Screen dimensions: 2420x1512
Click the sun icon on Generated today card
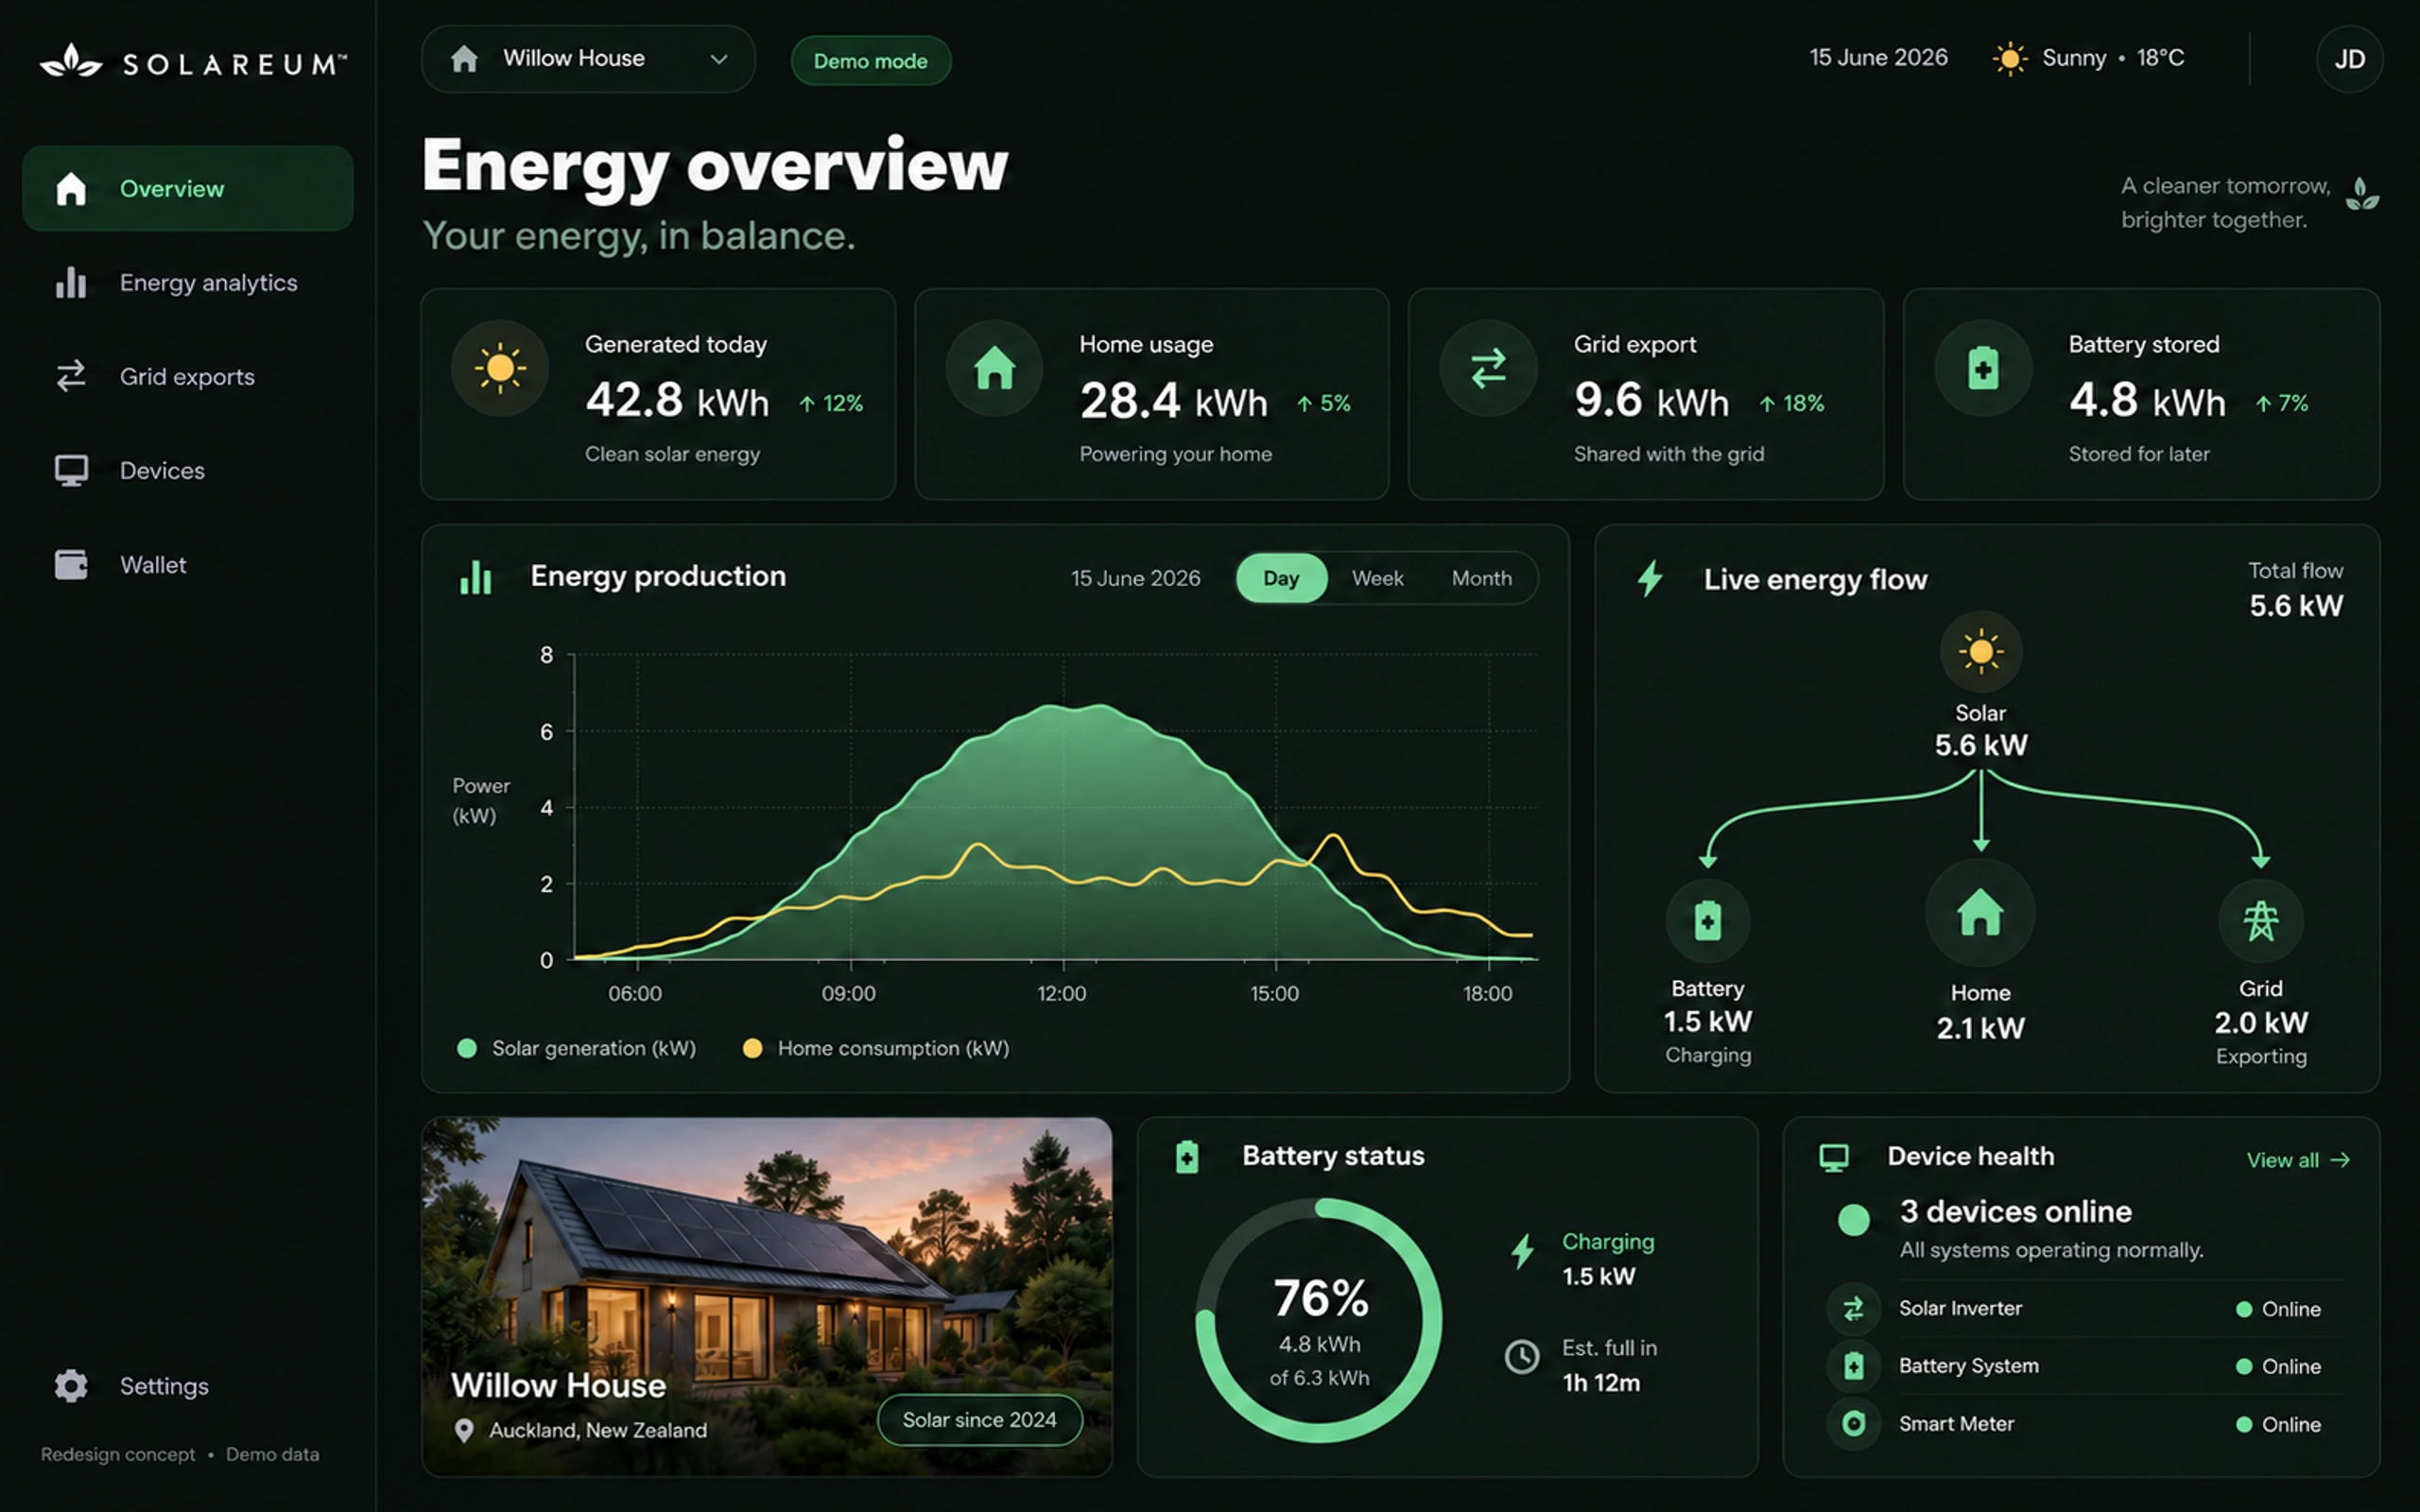pyautogui.click(x=500, y=368)
